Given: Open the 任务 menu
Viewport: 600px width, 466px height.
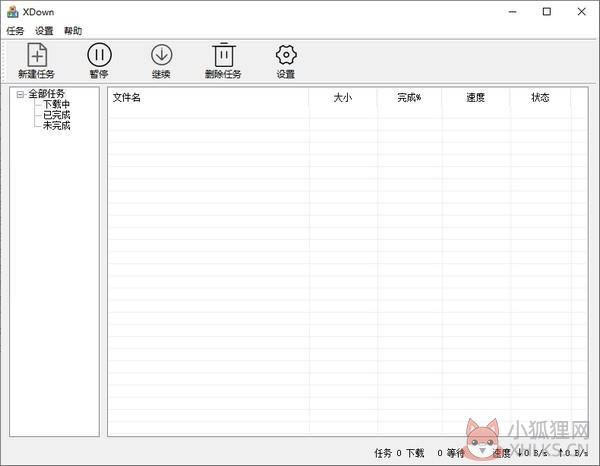Looking at the screenshot, I should [15, 31].
